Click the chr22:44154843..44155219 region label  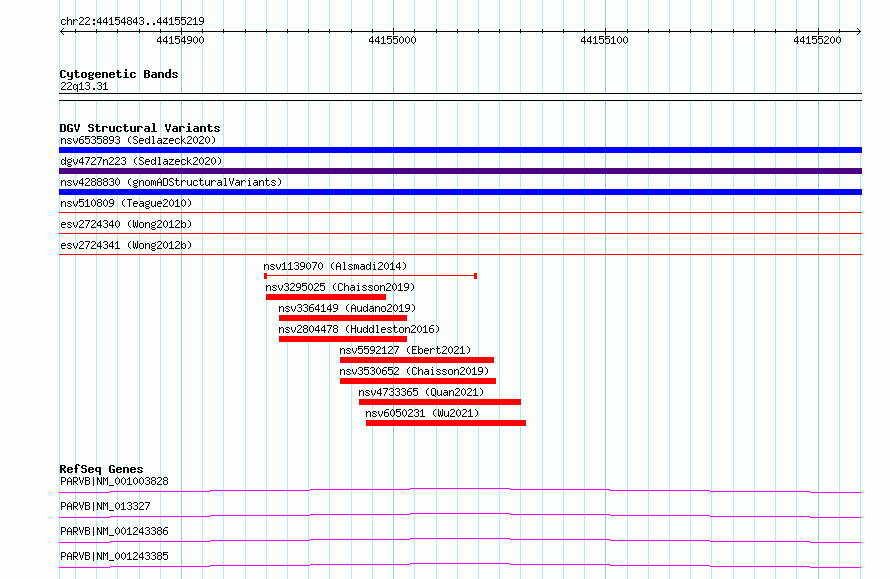(132, 21)
